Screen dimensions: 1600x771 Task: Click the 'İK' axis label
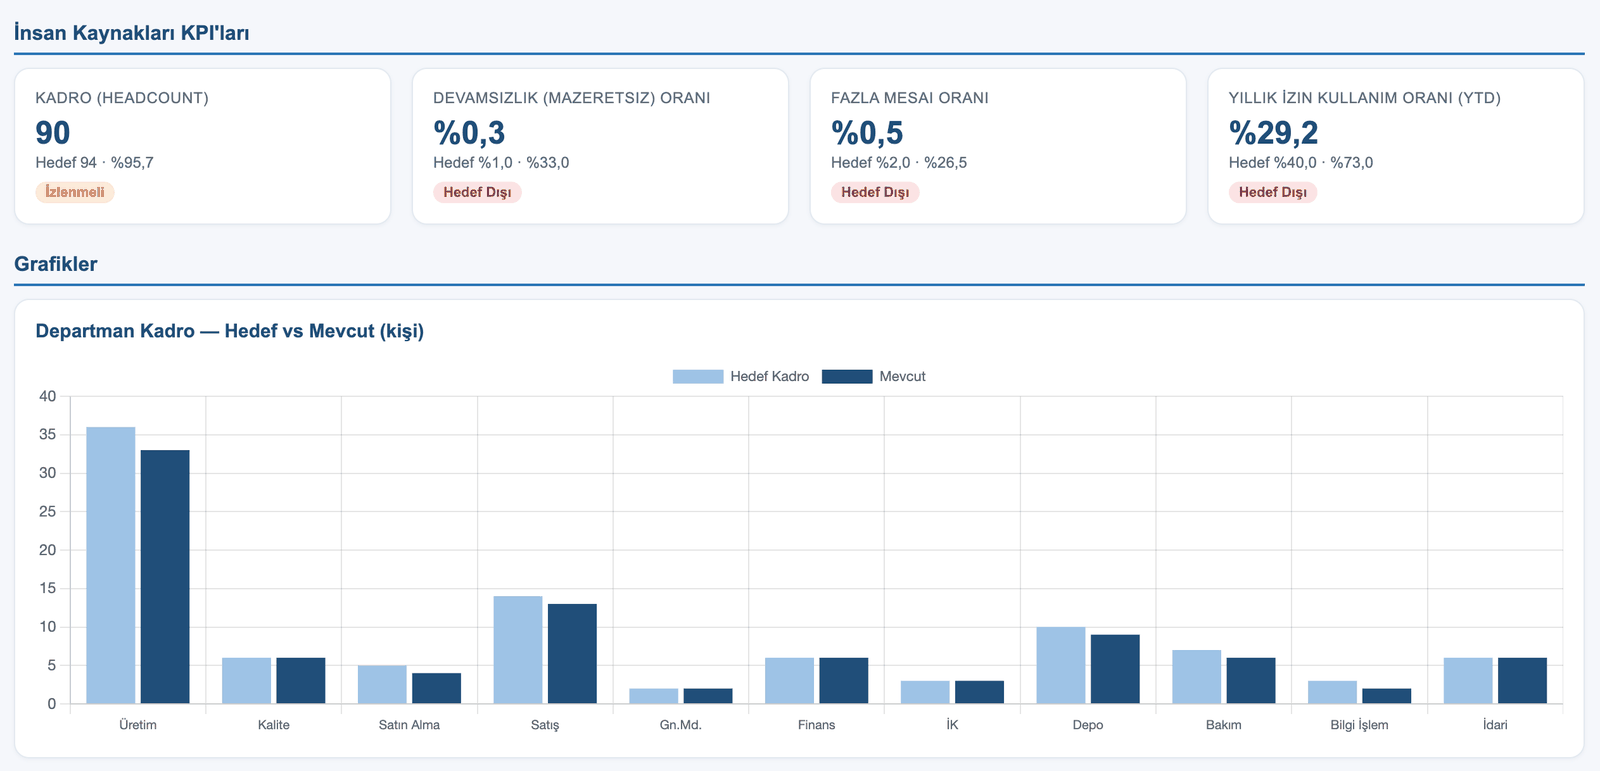[952, 725]
